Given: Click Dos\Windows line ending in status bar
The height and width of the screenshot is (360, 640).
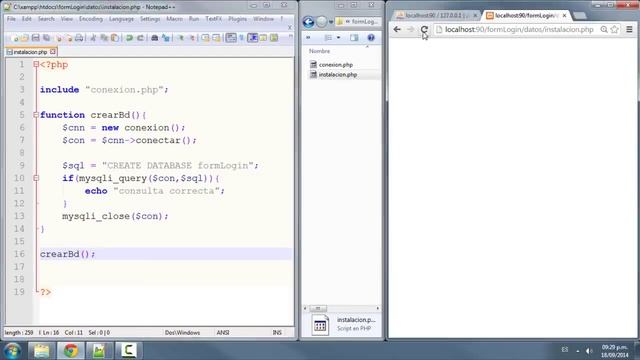Looking at the screenshot, I should (182, 333).
